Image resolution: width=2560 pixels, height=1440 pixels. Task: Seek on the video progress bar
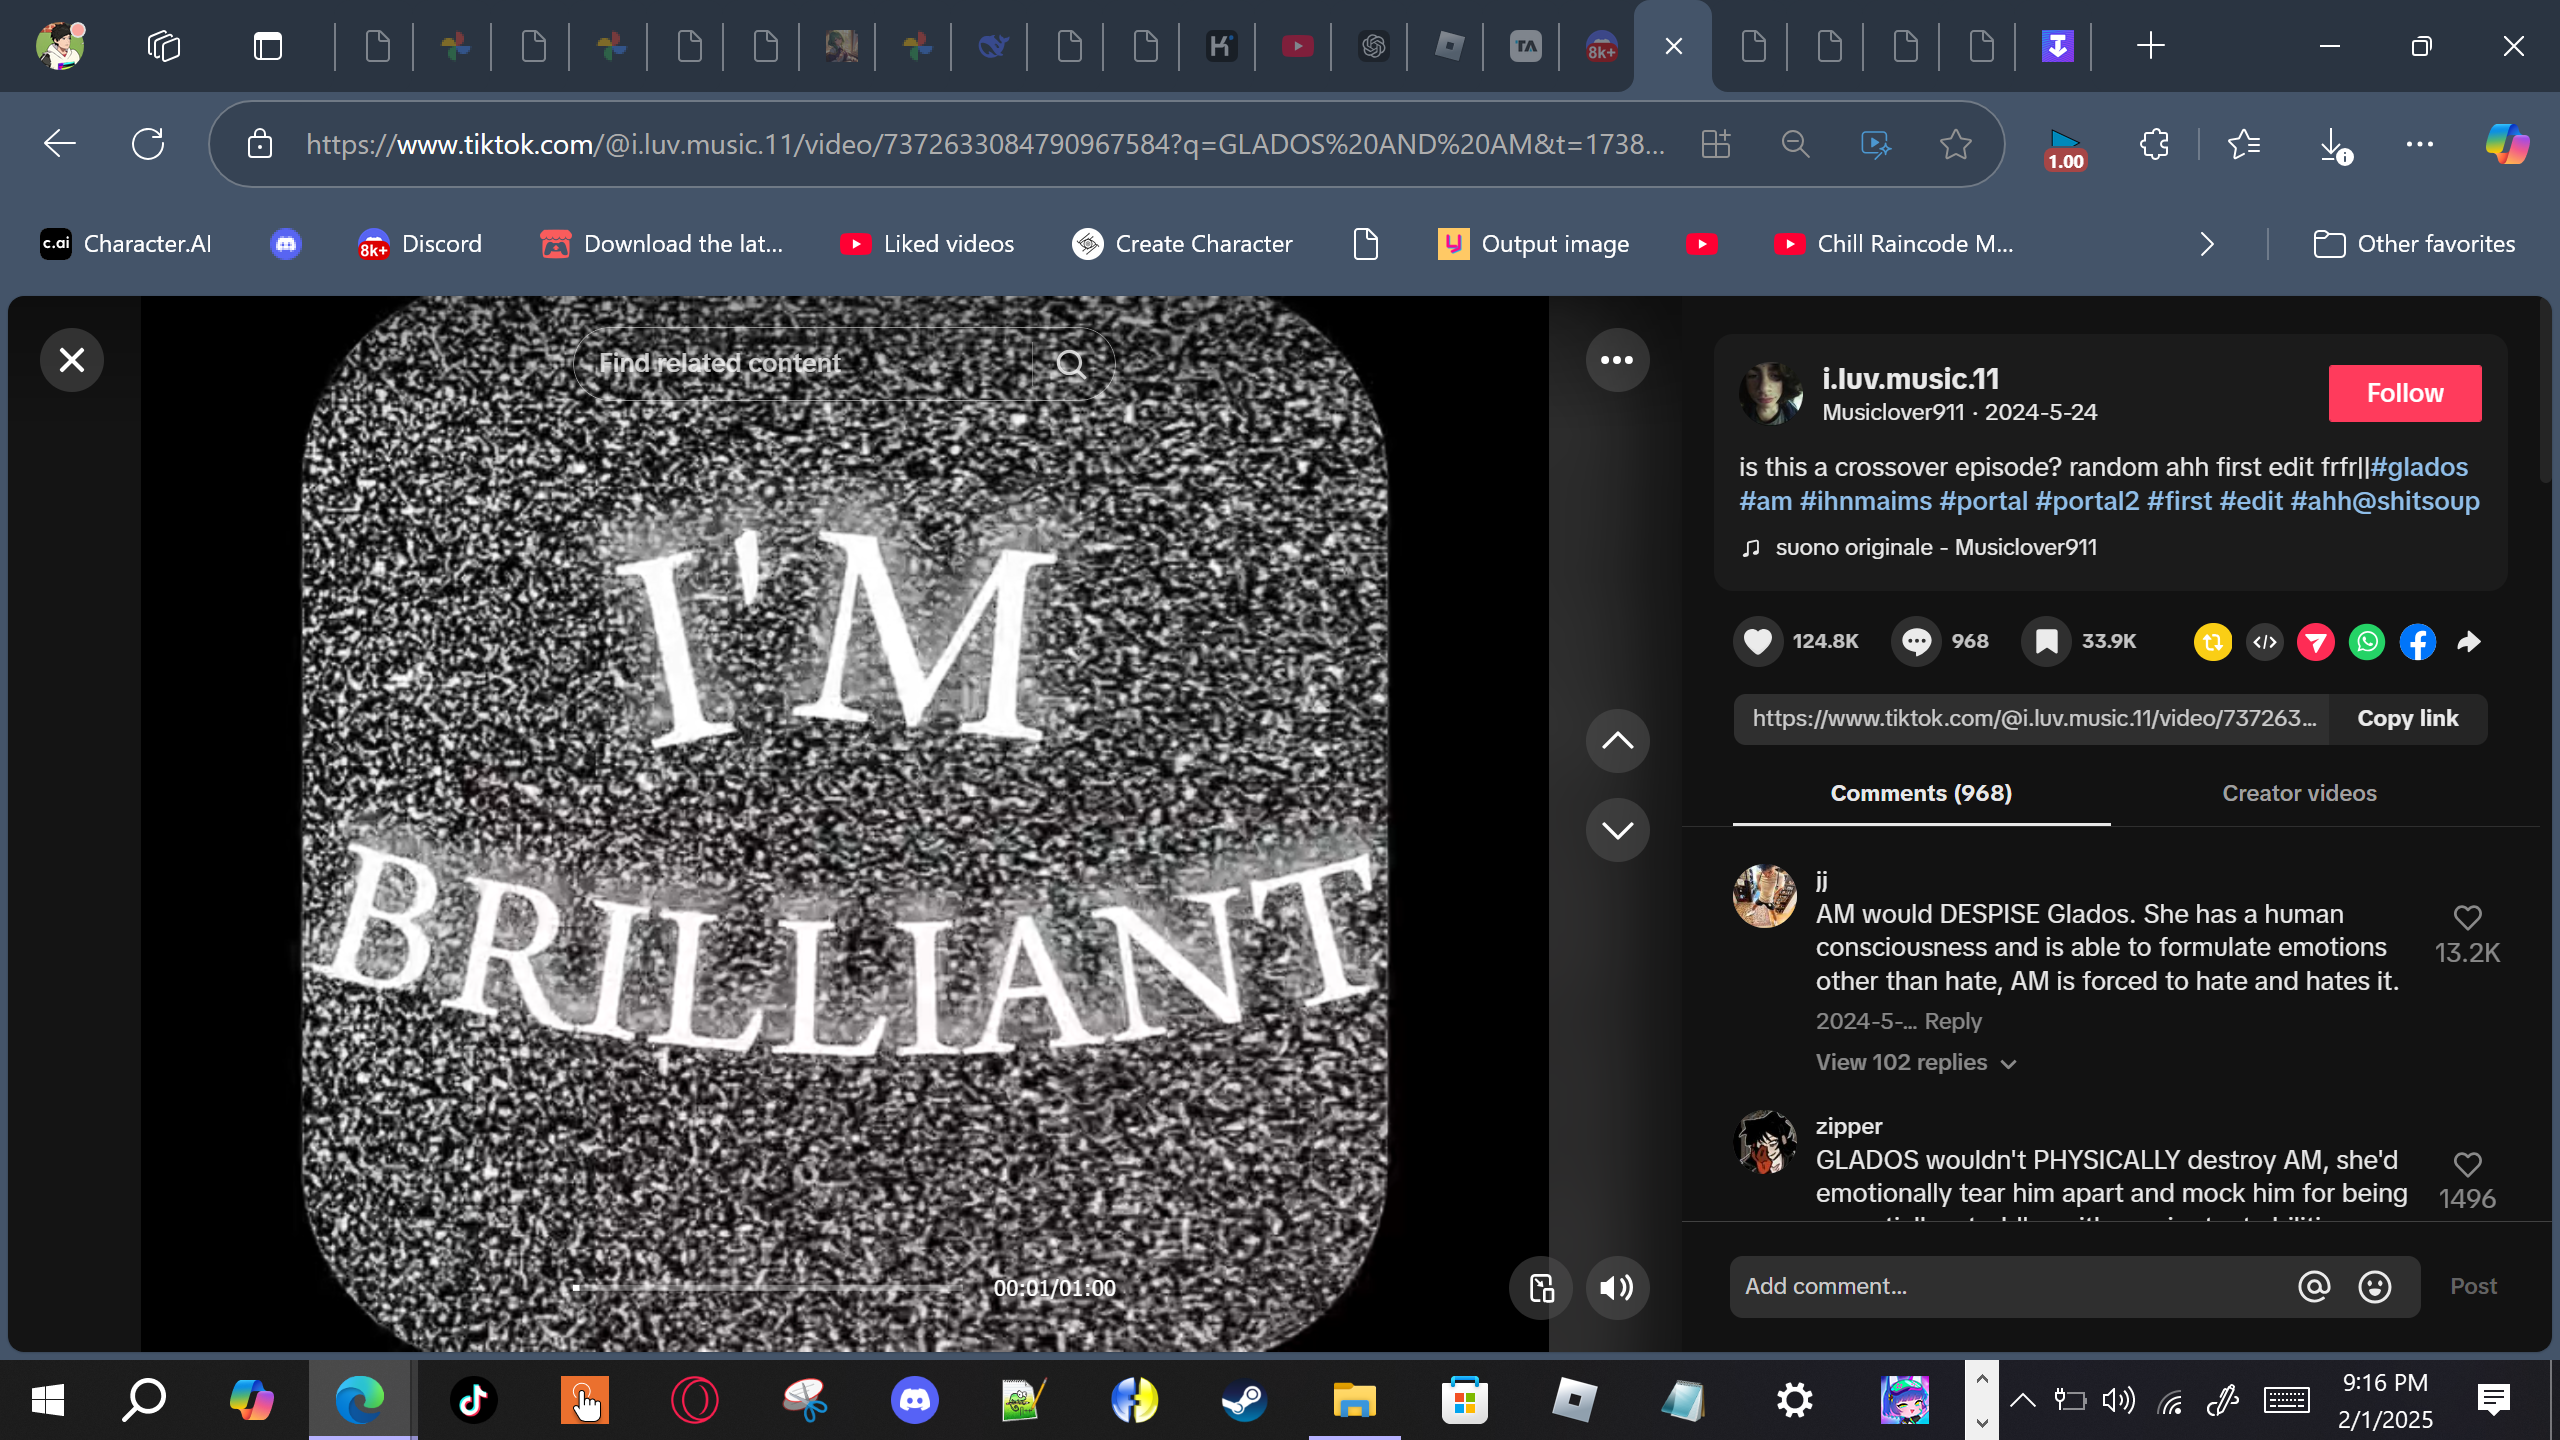click(x=770, y=1287)
